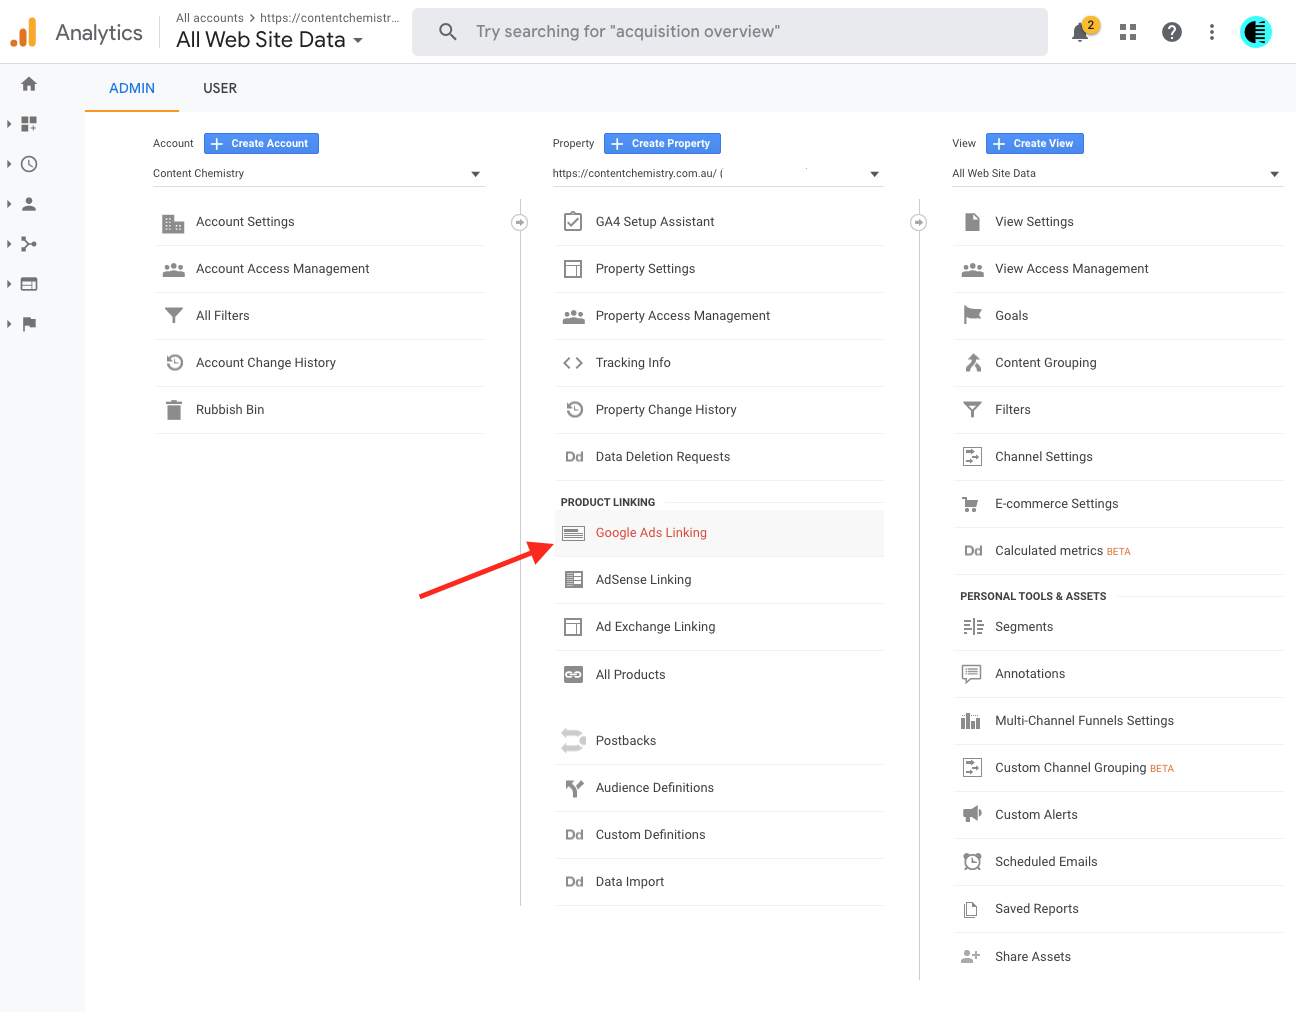This screenshot has height=1012, width=1296.
Task: Open Data Deletion Requests
Action: (x=719, y=457)
